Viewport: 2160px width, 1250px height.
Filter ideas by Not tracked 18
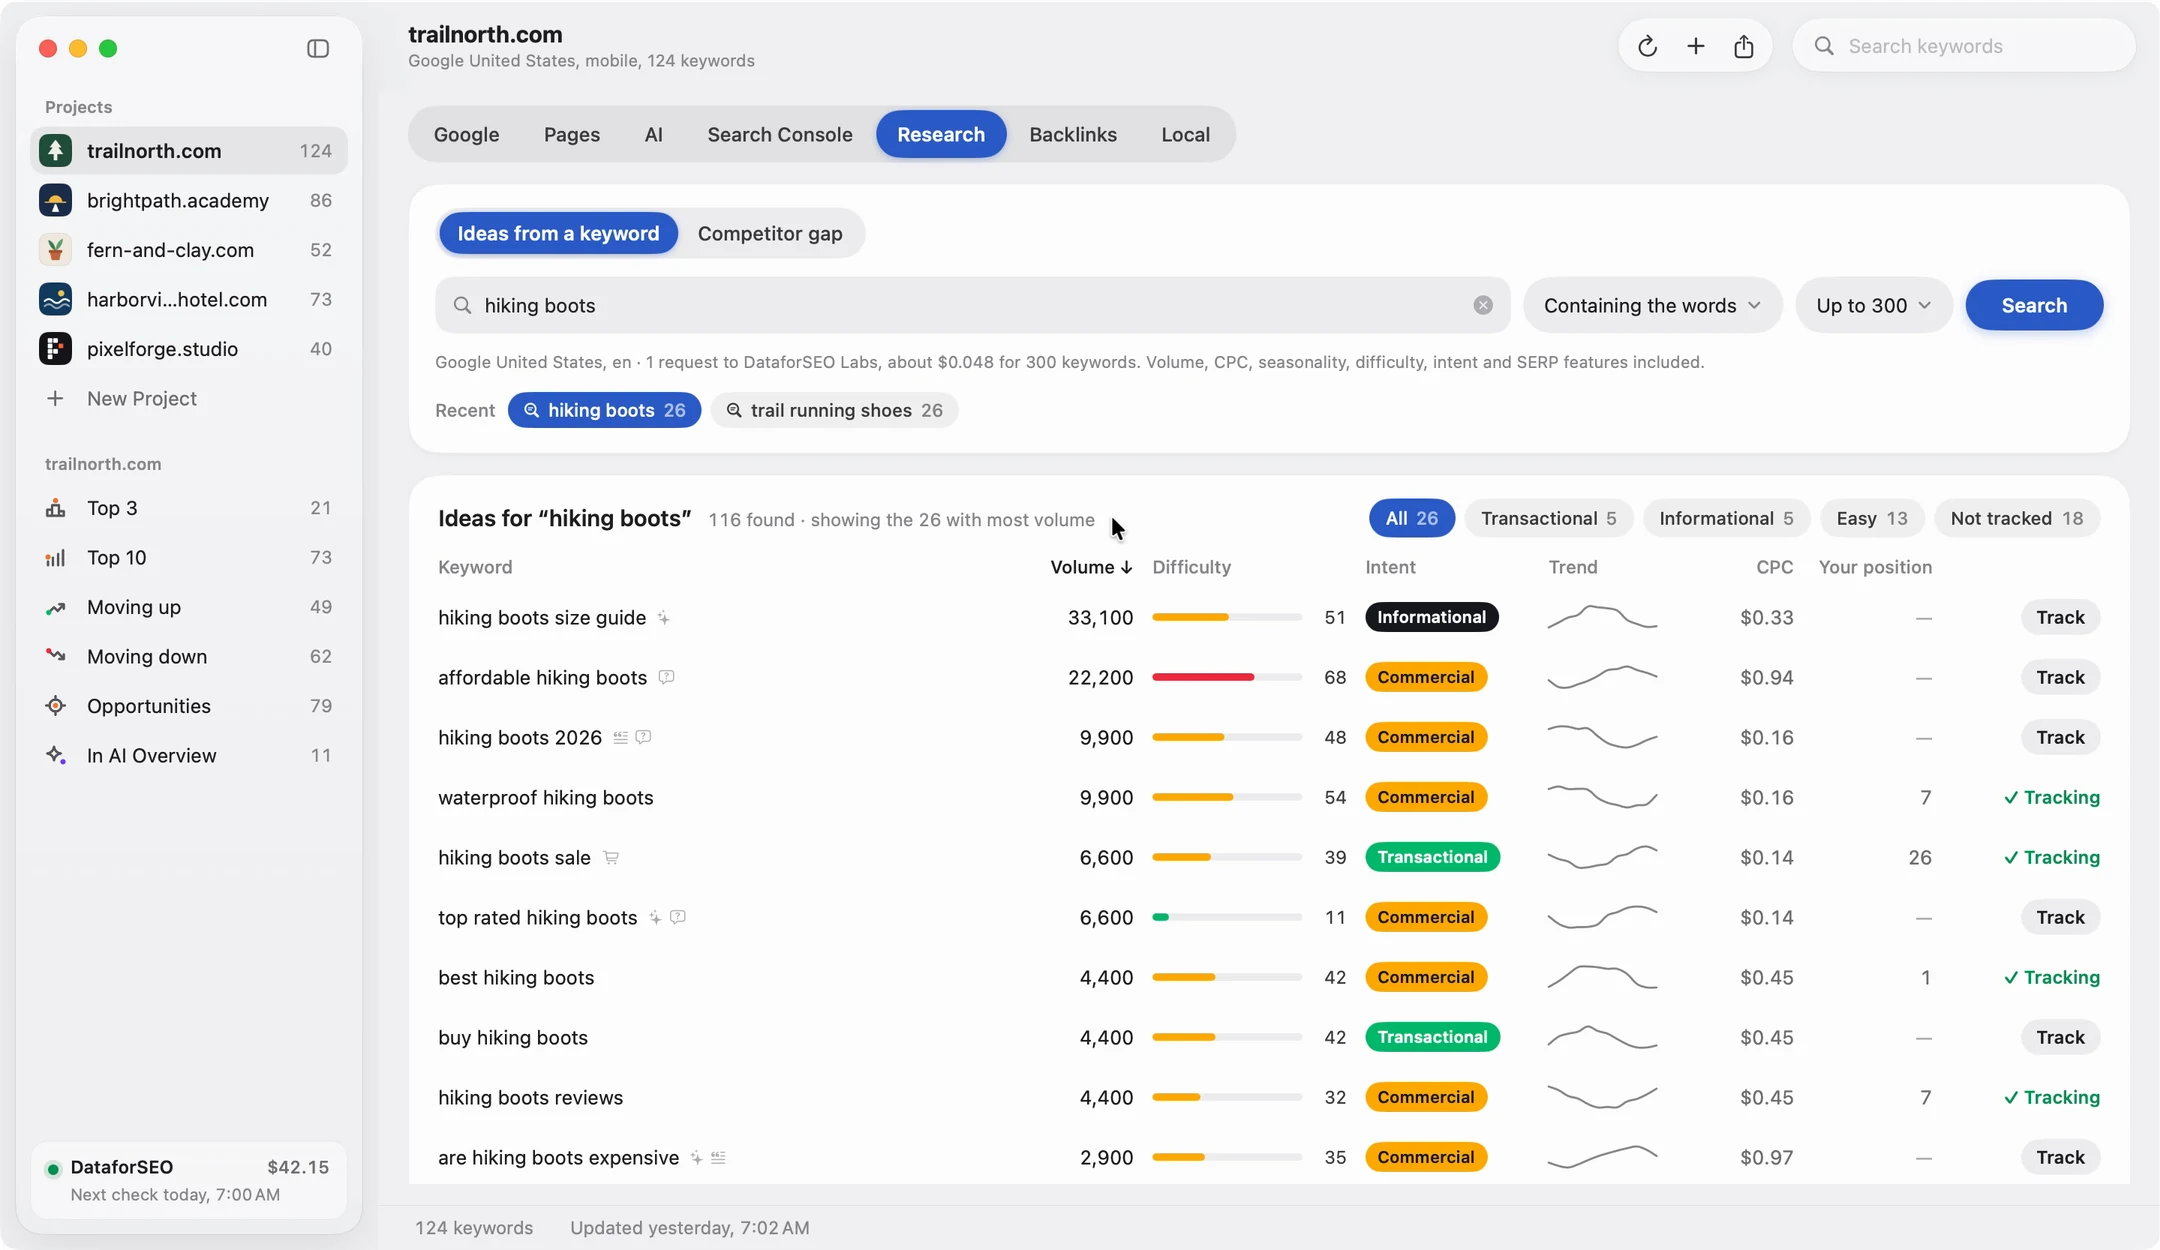click(x=2016, y=518)
